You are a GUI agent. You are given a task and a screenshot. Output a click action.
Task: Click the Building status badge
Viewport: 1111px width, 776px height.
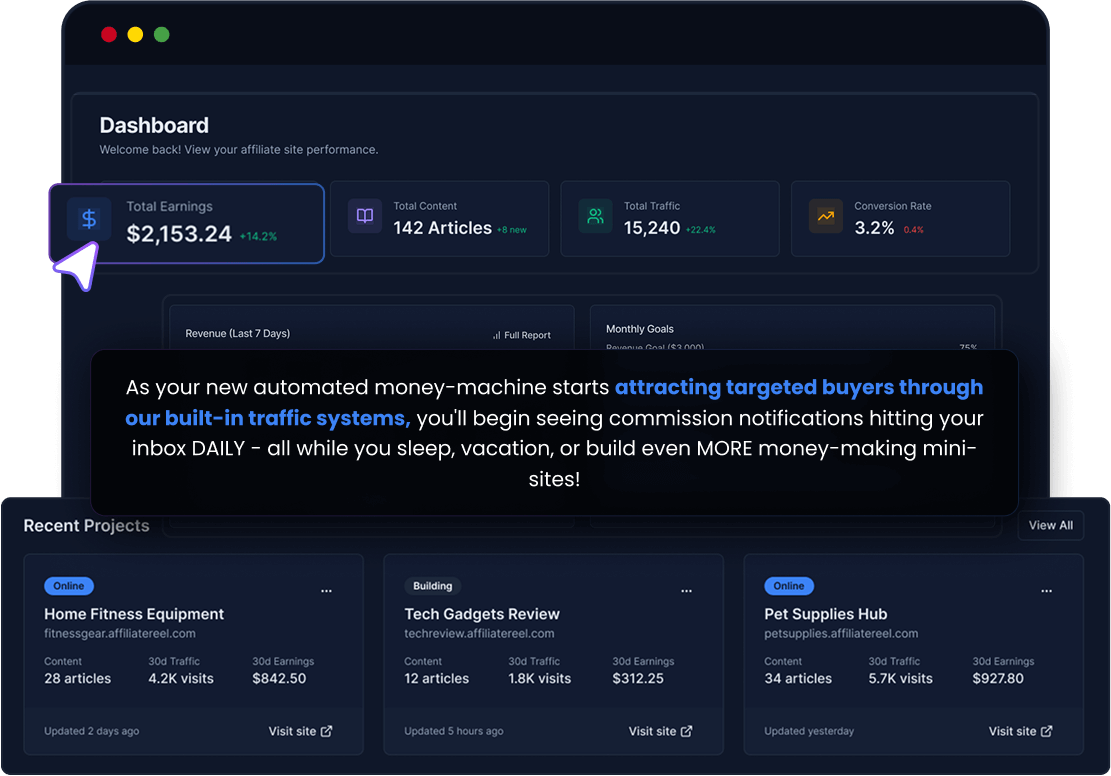pos(432,586)
